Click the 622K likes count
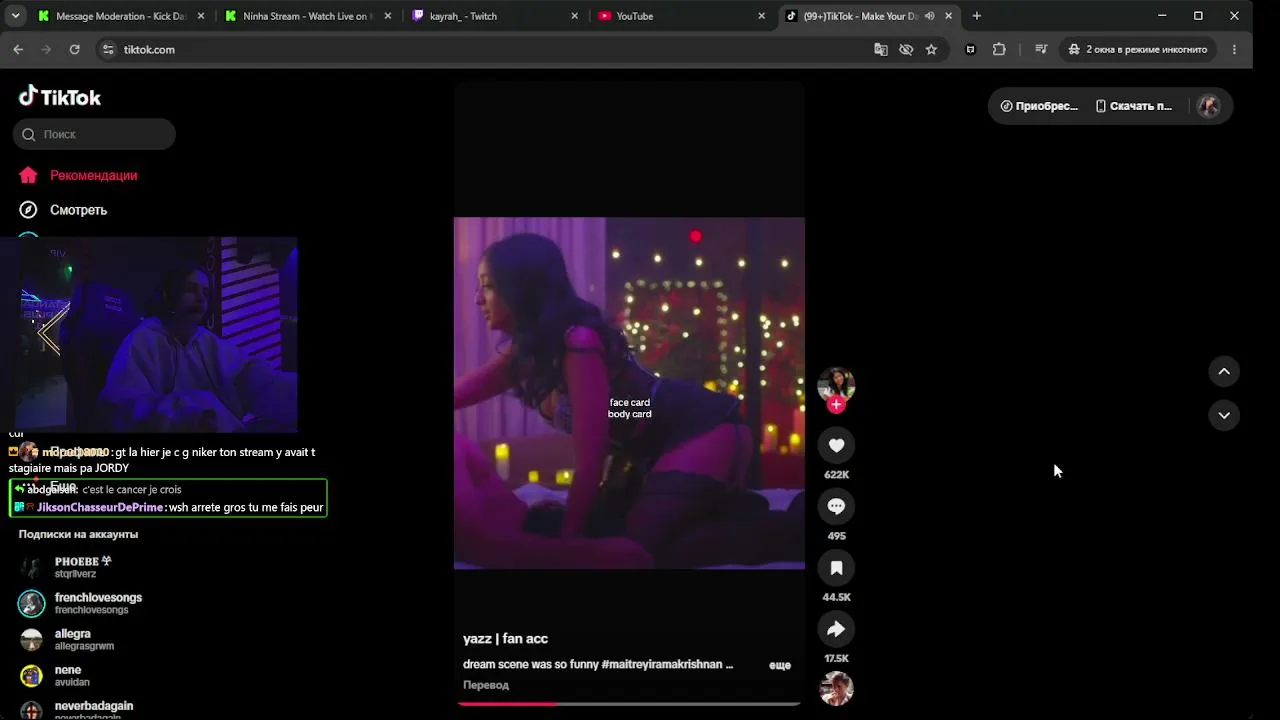This screenshot has height=720, width=1280. tap(836, 475)
